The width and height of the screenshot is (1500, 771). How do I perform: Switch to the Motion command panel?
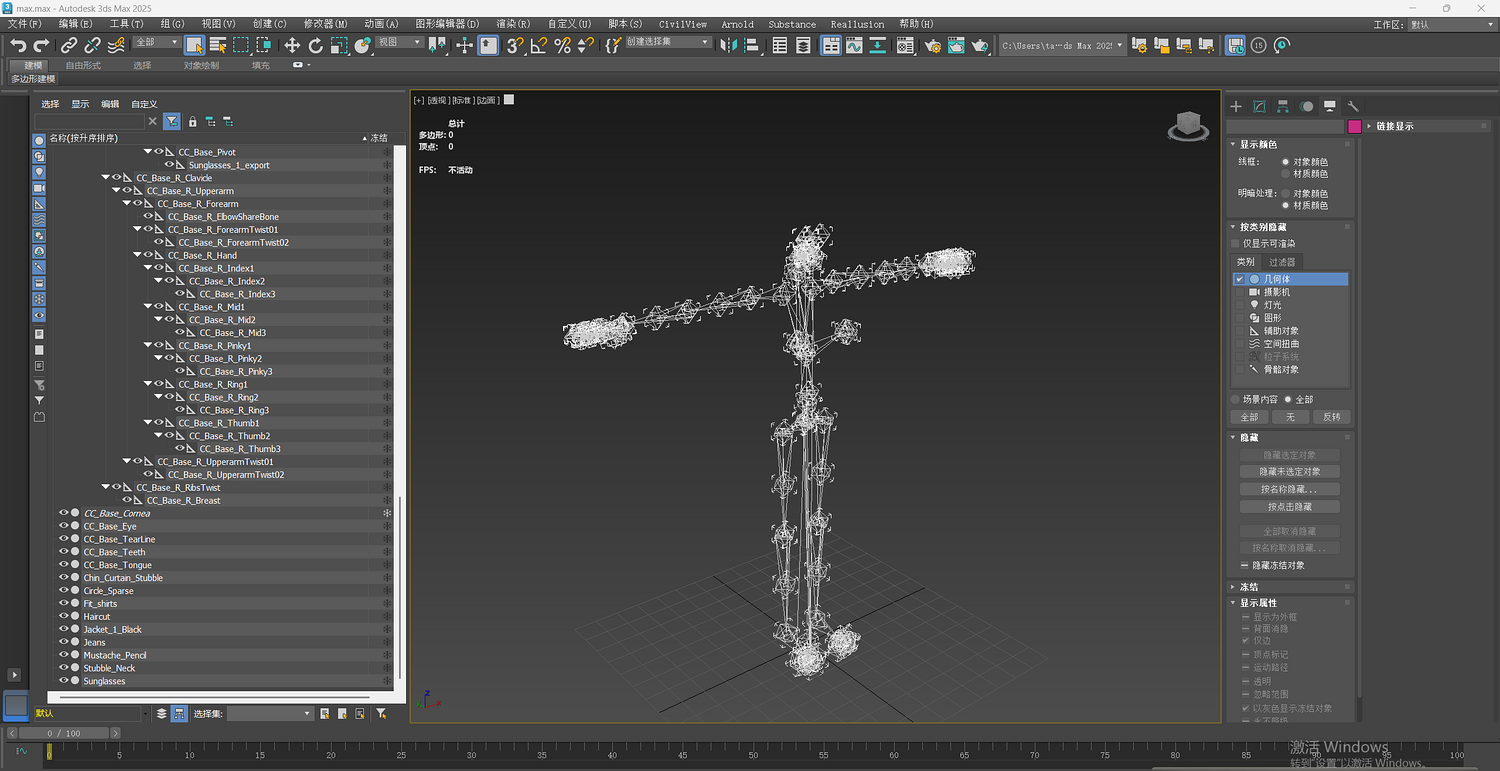pyautogui.click(x=1306, y=106)
